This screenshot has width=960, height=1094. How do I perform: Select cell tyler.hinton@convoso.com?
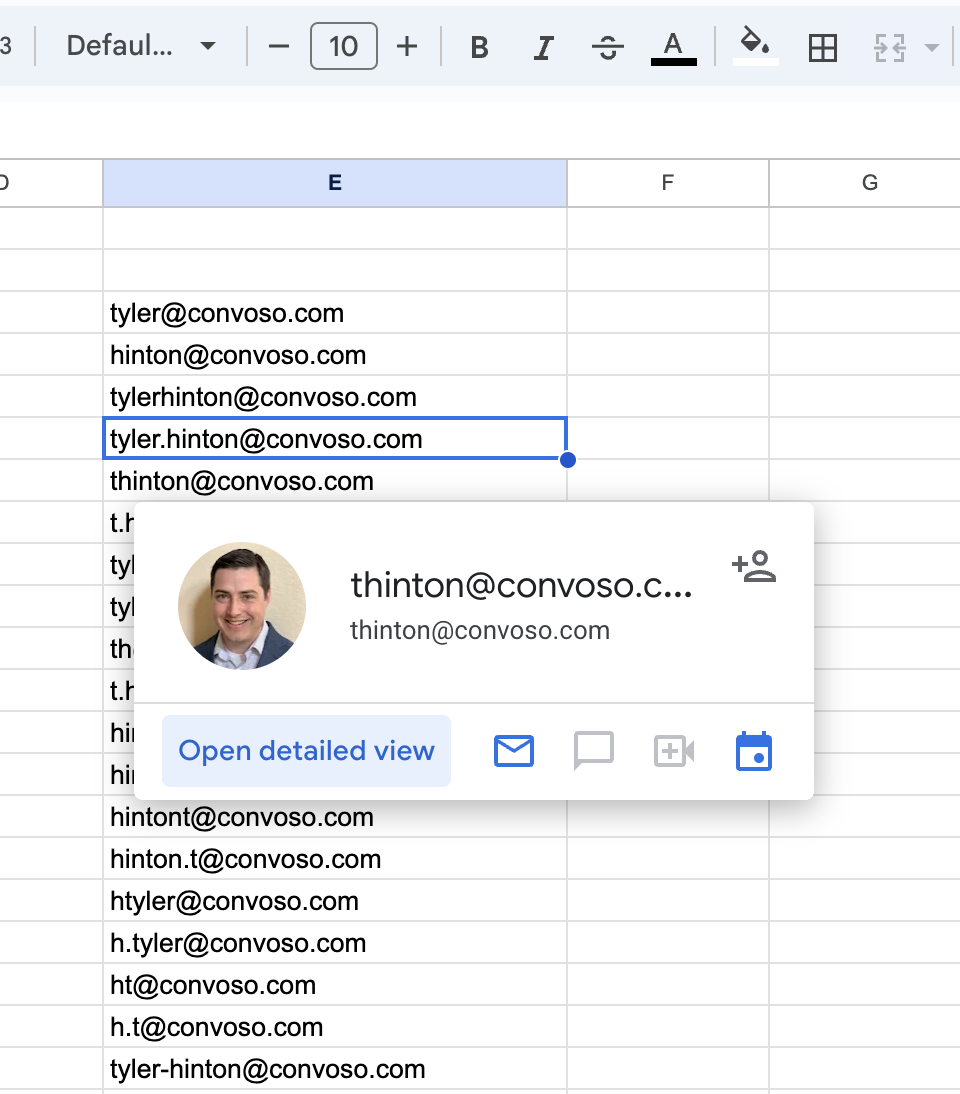335,438
